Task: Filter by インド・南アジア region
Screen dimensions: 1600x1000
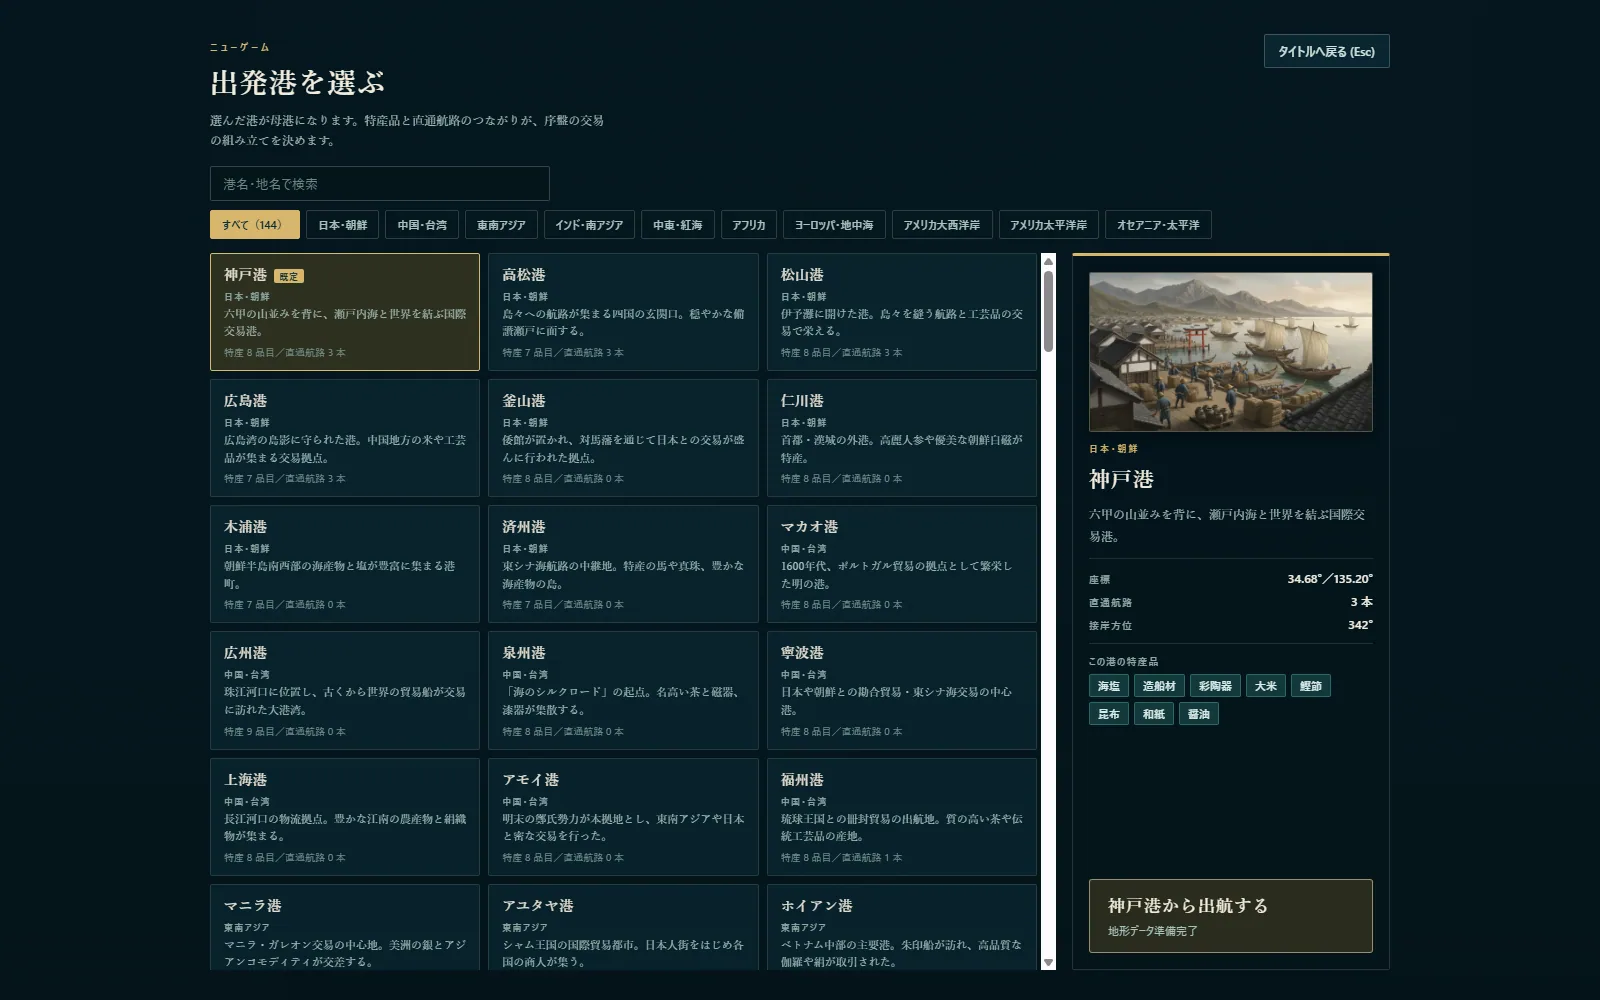Action: pos(589,225)
